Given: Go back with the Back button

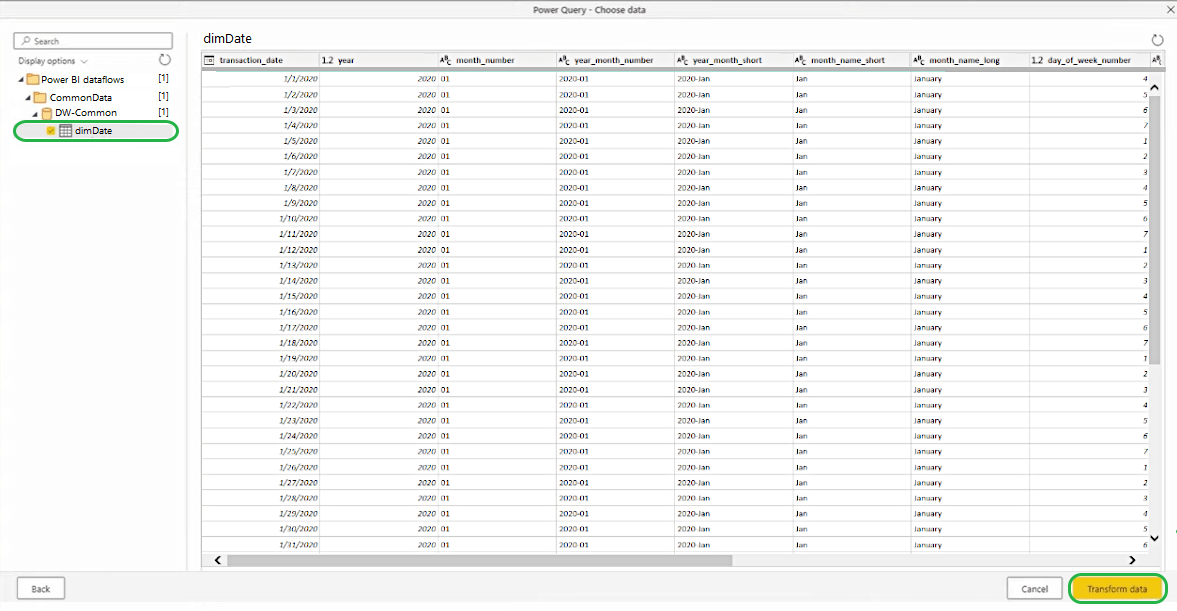Looking at the screenshot, I should (x=41, y=589).
